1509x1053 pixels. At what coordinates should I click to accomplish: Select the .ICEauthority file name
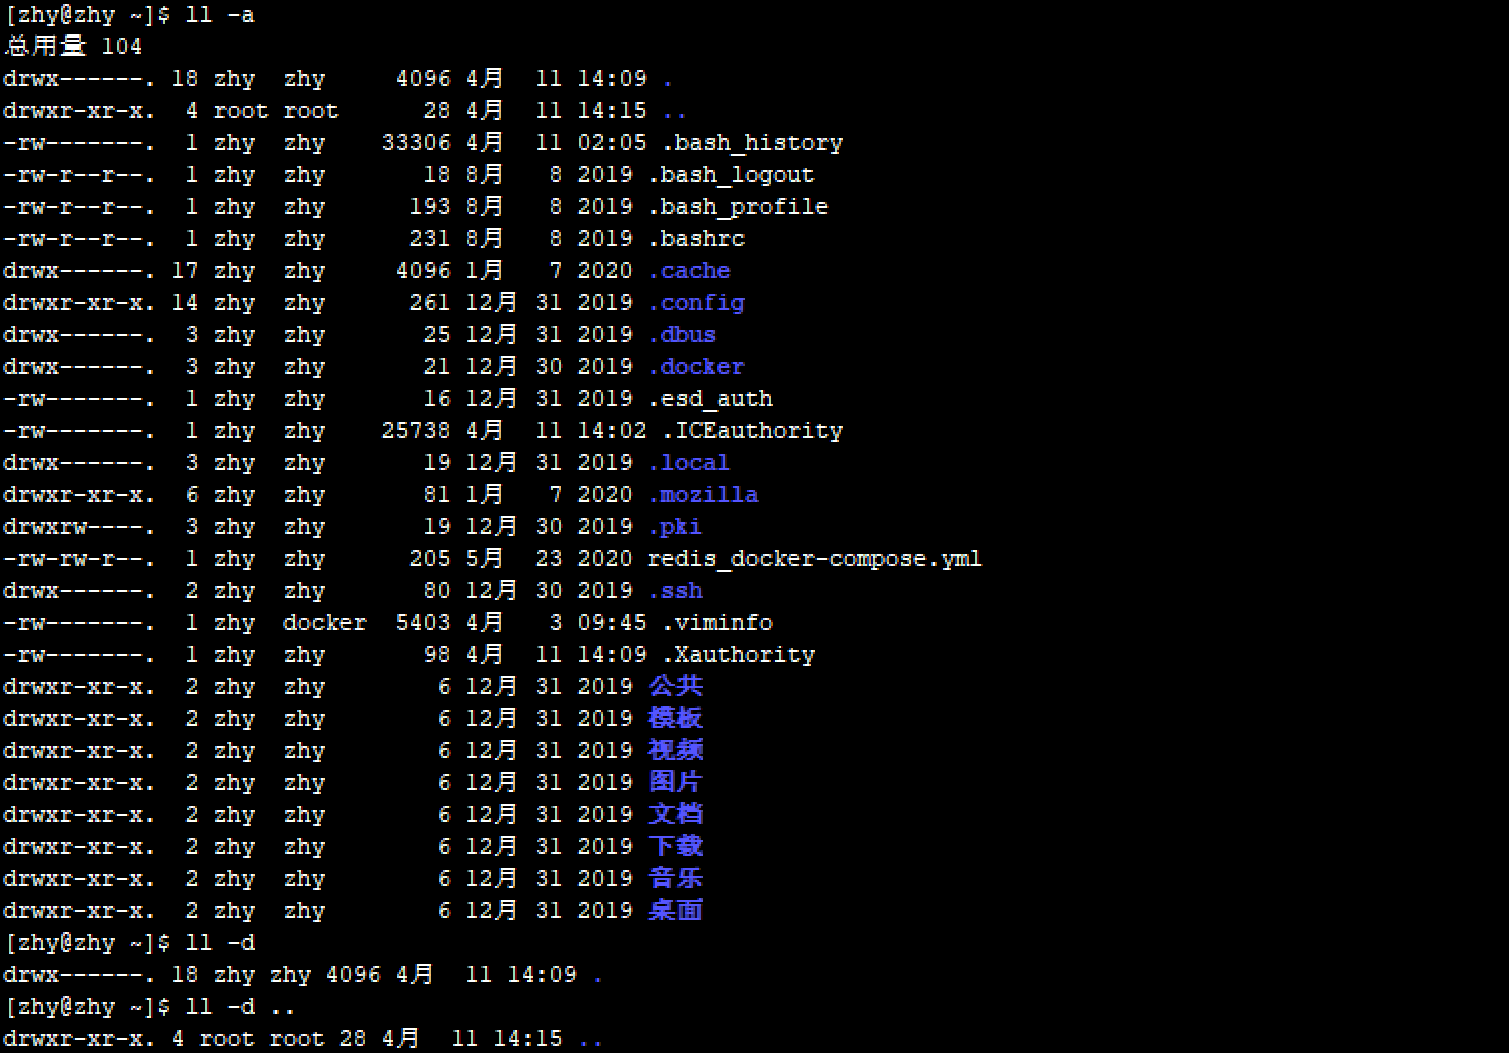753,431
